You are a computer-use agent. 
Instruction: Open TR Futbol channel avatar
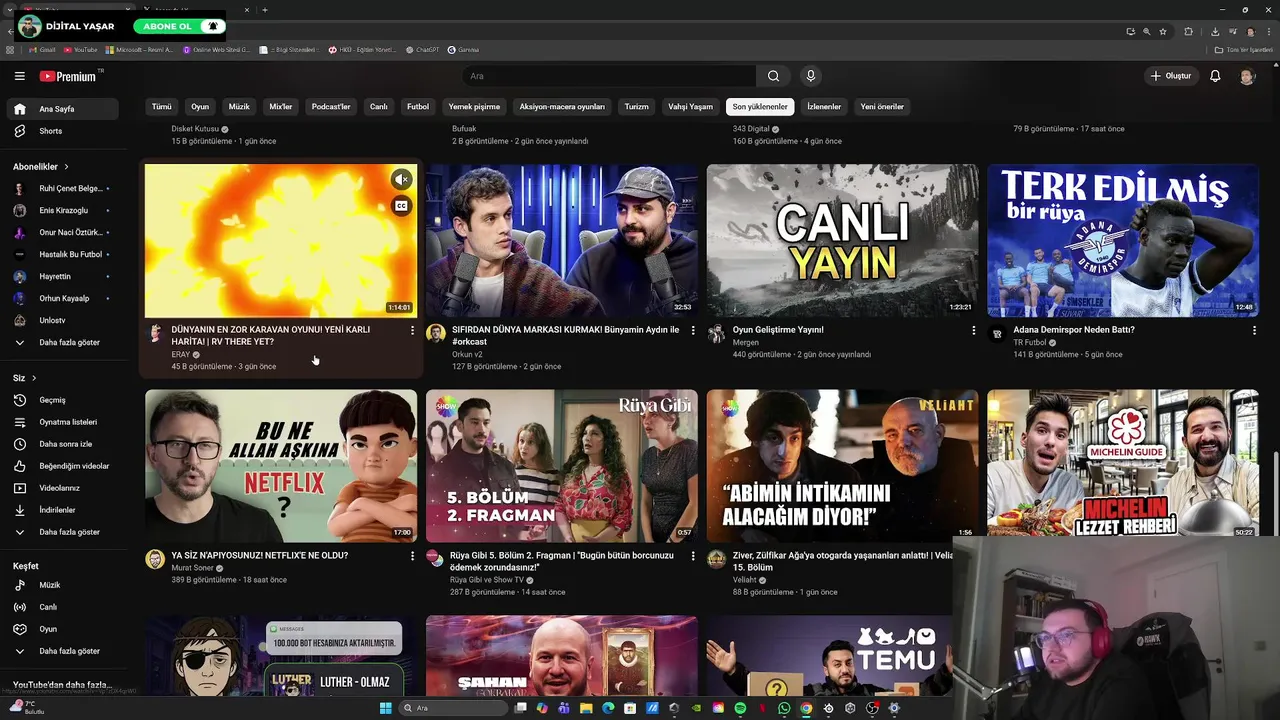[x=997, y=334]
